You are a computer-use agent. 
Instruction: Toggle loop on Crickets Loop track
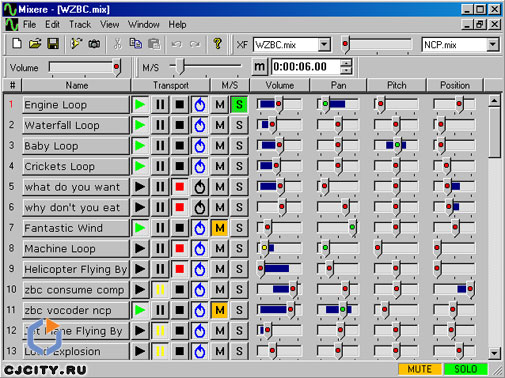click(x=200, y=166)
